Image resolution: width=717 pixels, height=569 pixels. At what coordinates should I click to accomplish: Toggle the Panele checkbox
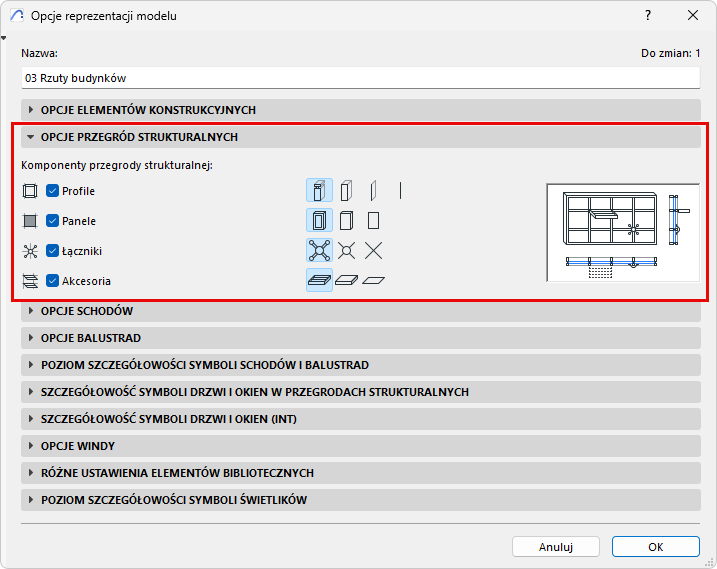[x=52, y=221]
